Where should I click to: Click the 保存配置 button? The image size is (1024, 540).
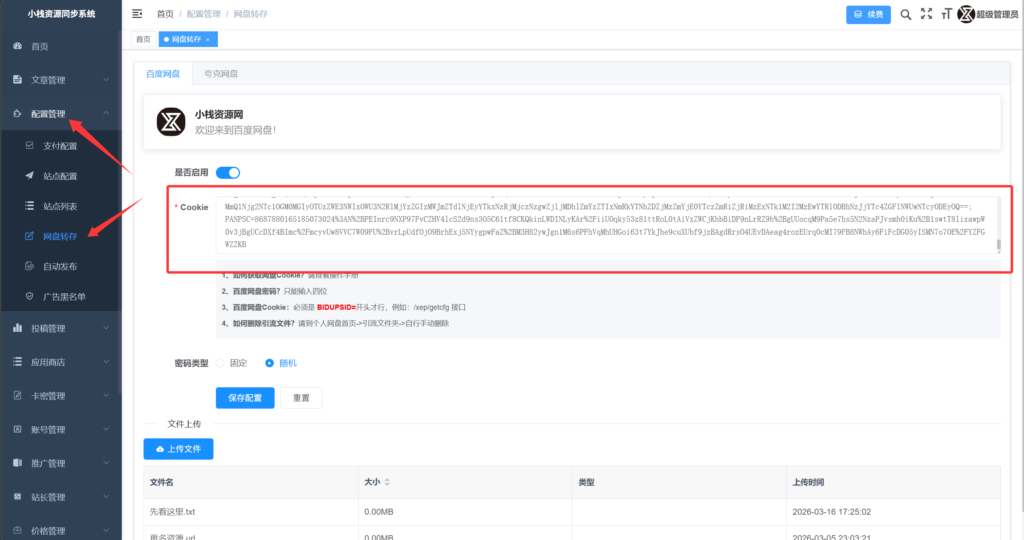[x=245, y=397]
